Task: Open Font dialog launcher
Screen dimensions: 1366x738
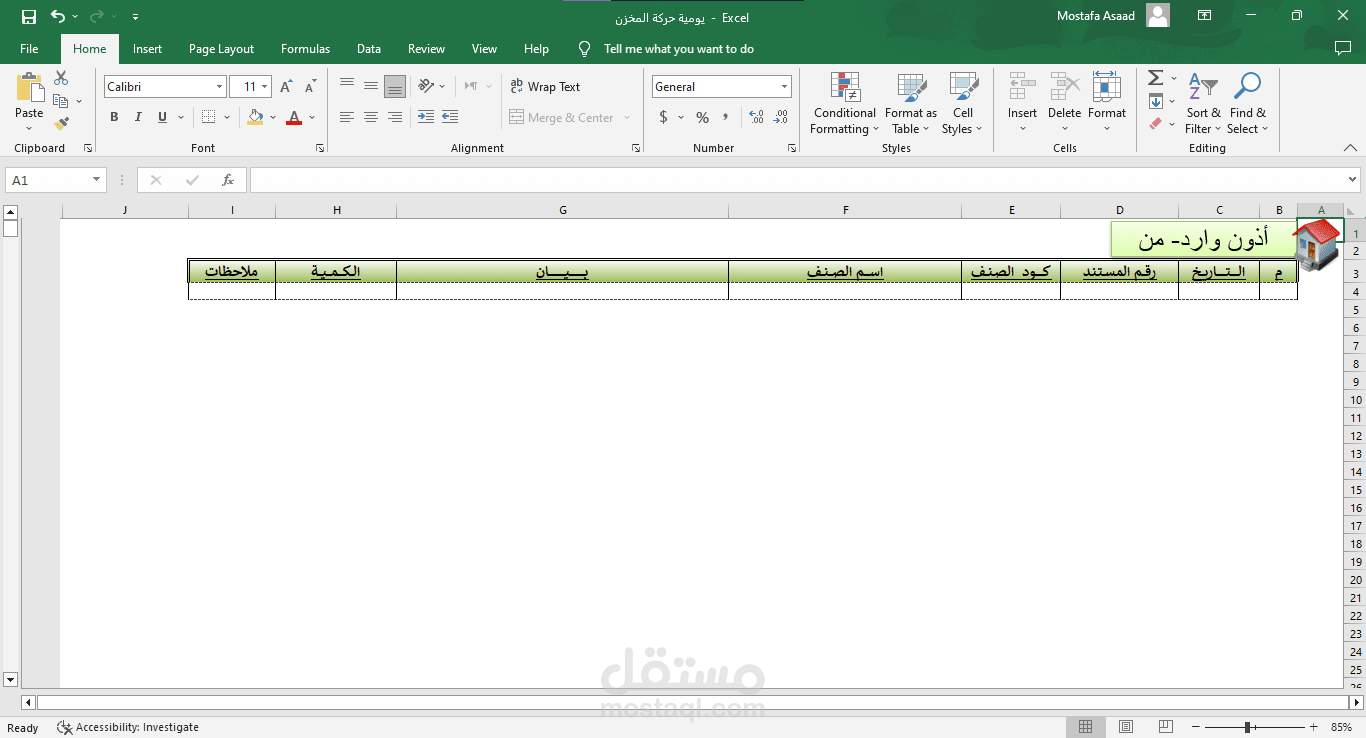Action: [x=320, y=148]
